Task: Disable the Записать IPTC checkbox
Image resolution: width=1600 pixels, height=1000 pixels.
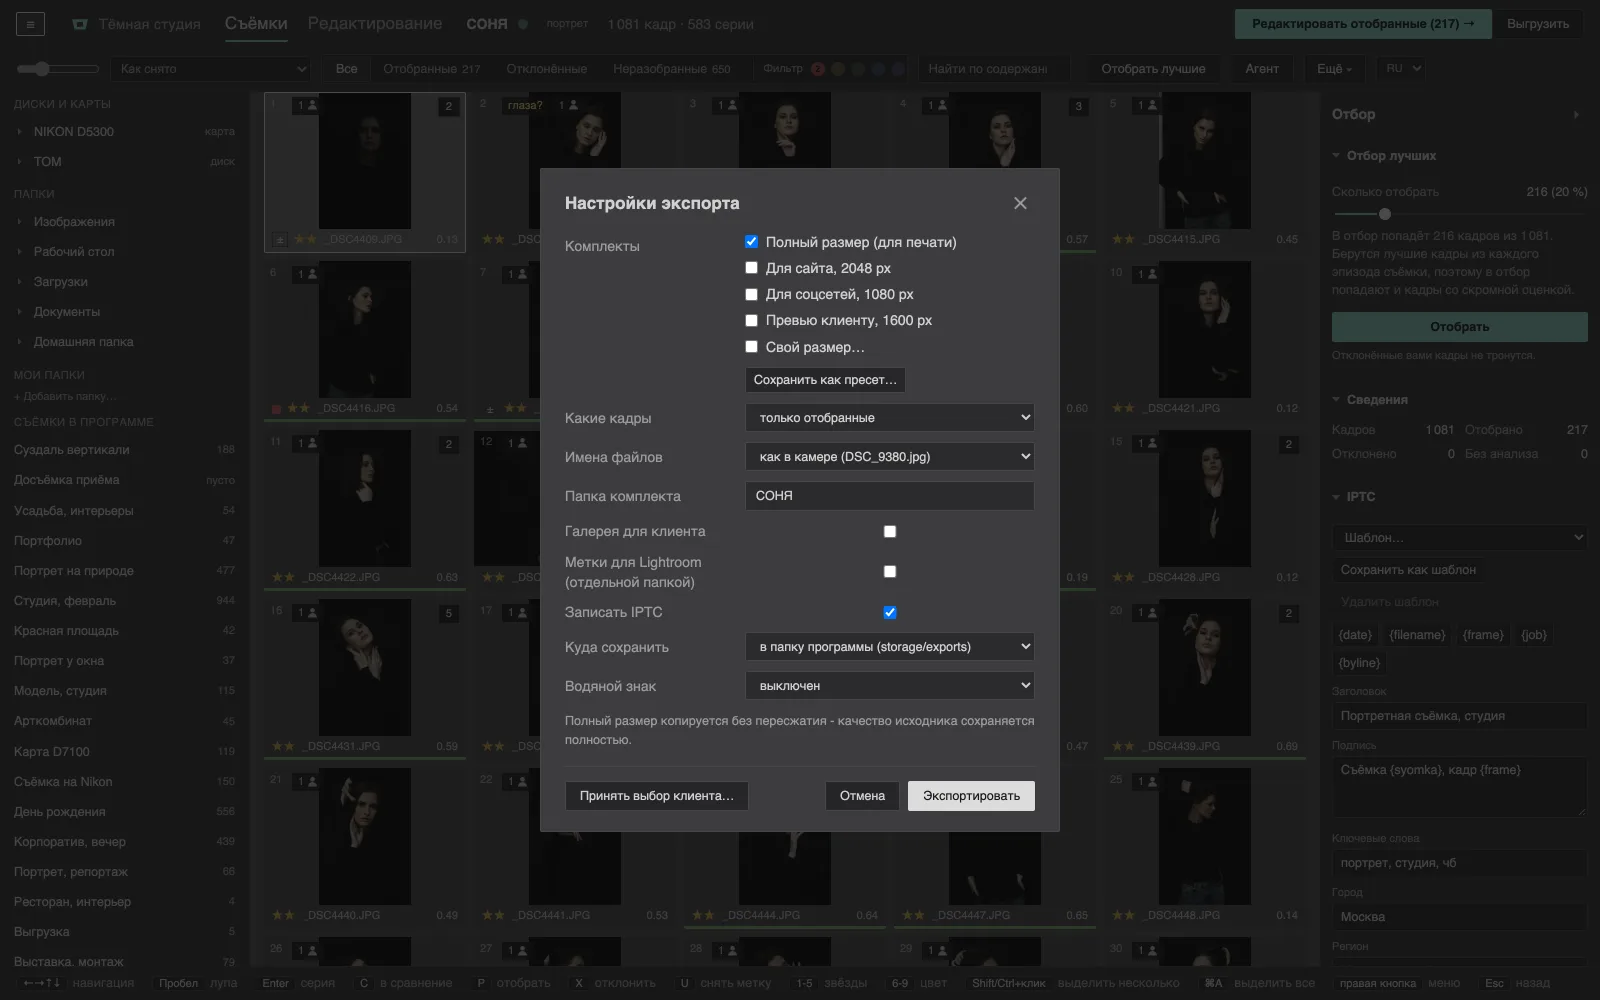Action: pyautogui.click(x=890, y=613)
